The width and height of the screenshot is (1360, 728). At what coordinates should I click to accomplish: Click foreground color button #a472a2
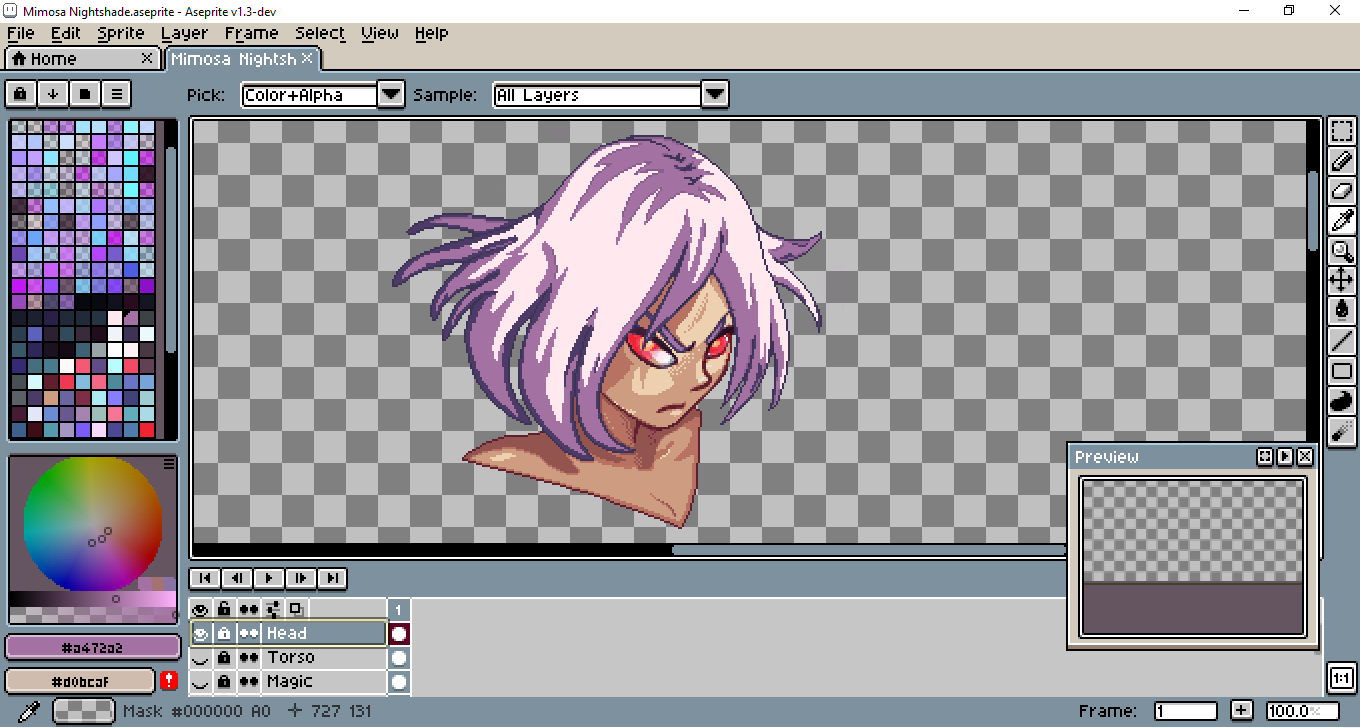[92, 648]
